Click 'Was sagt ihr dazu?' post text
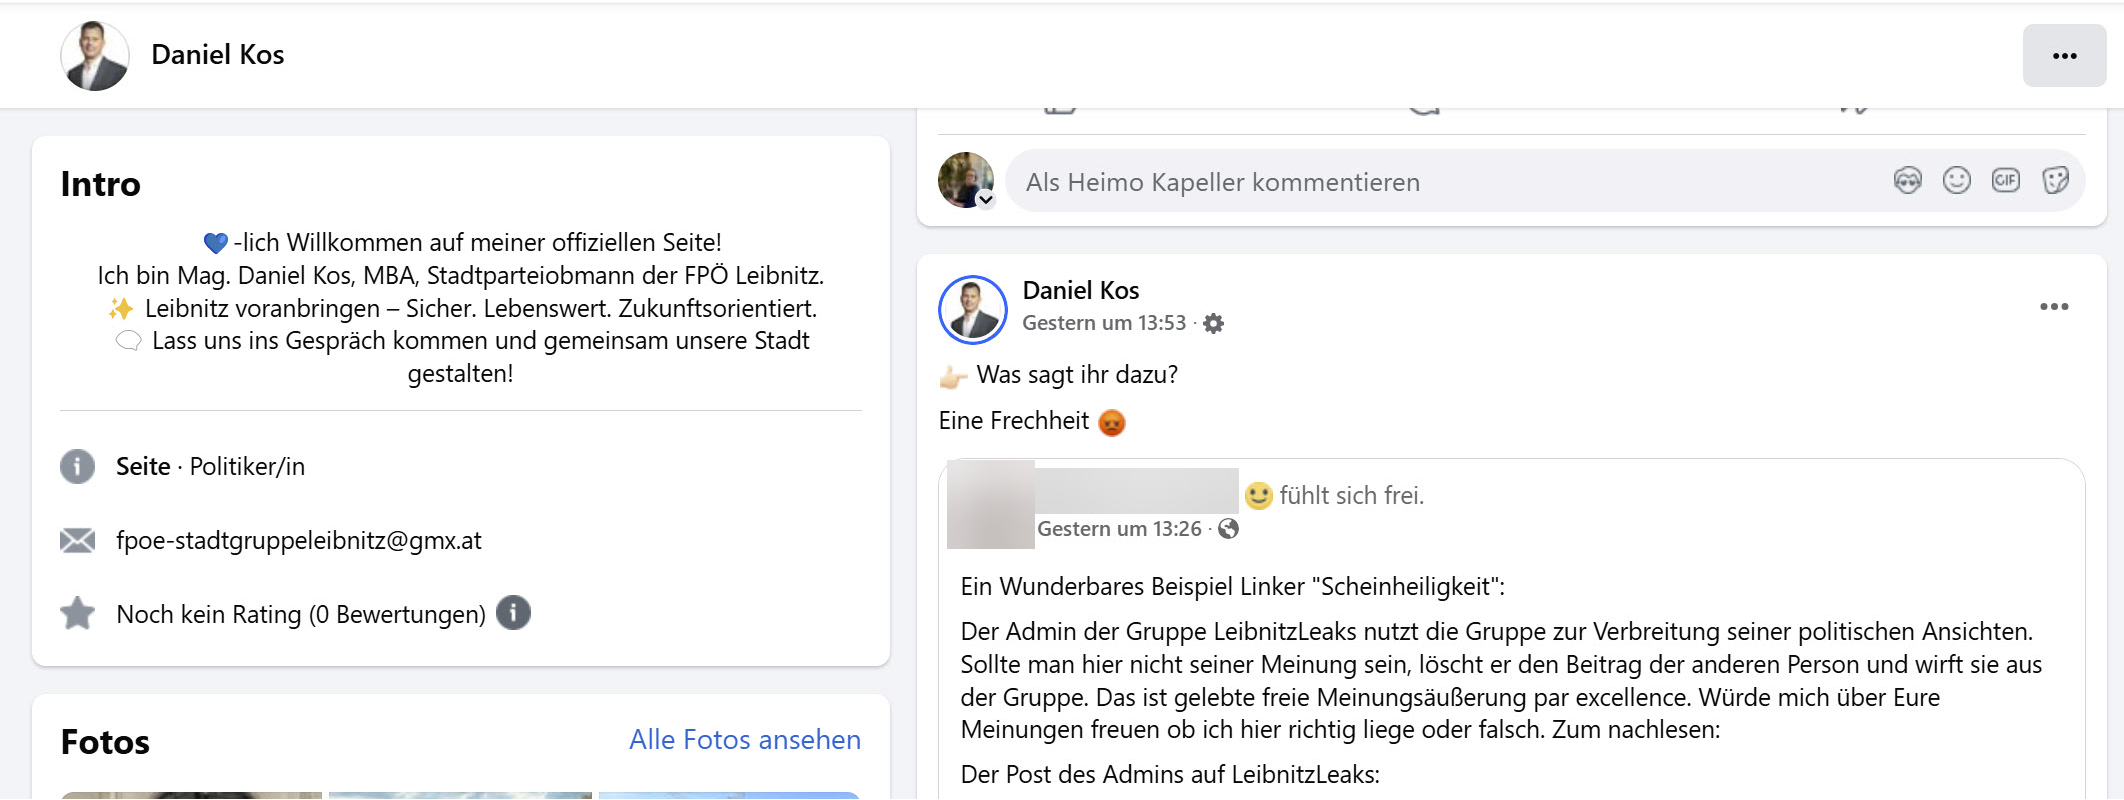This screenshot has height=800, width=2124. [x=1077, y=375]
